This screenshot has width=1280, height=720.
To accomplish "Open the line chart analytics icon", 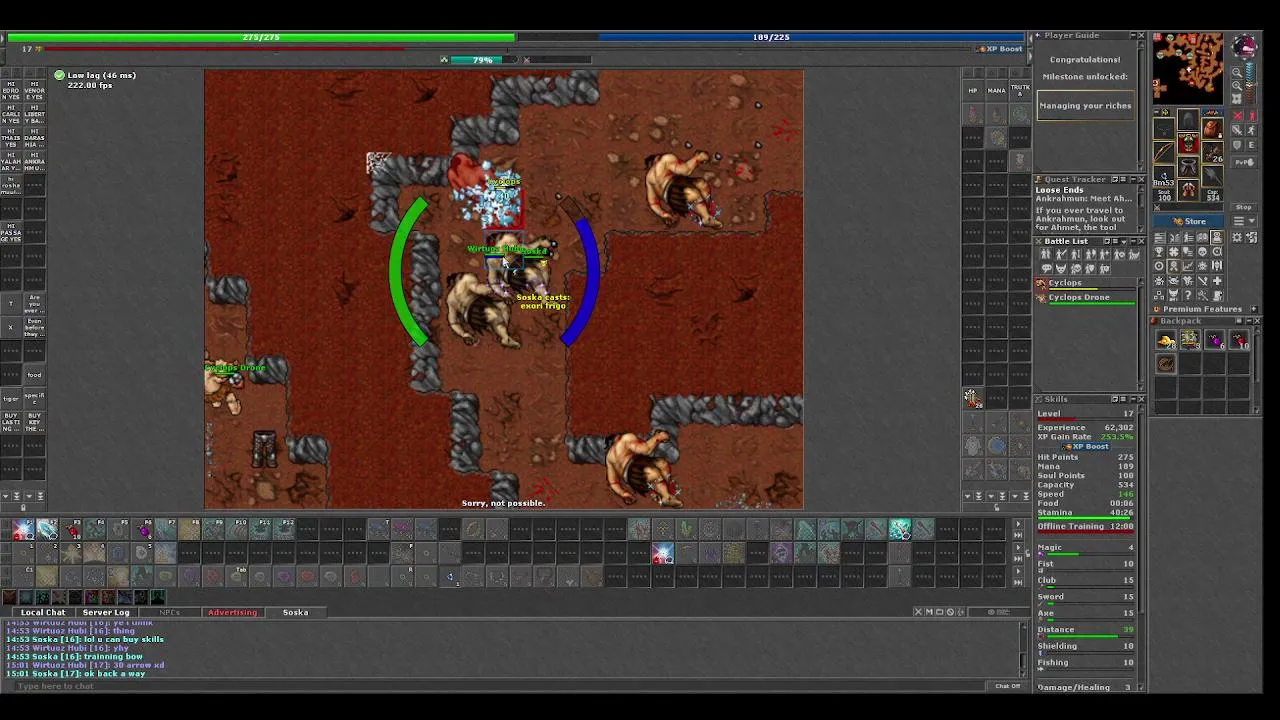I will click(1188, 265).
